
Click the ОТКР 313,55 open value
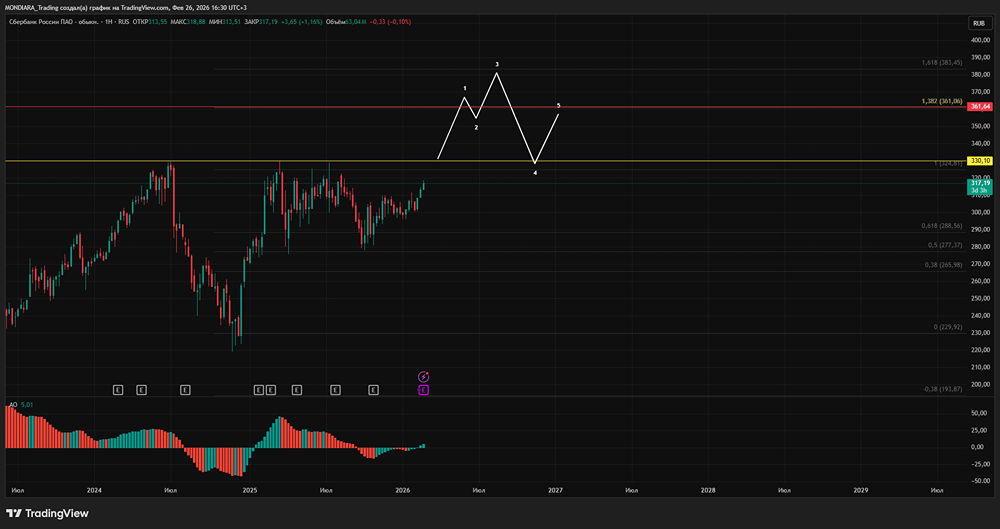click(x=149, y=22)
